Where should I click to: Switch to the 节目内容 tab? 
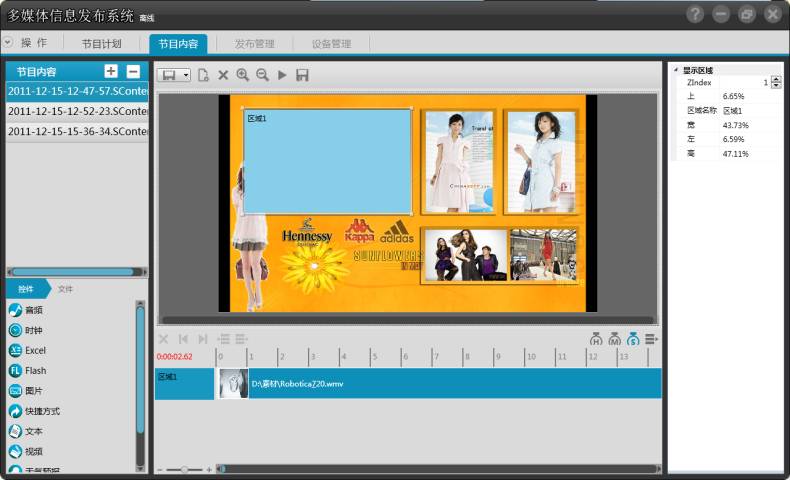pos(178,44)
